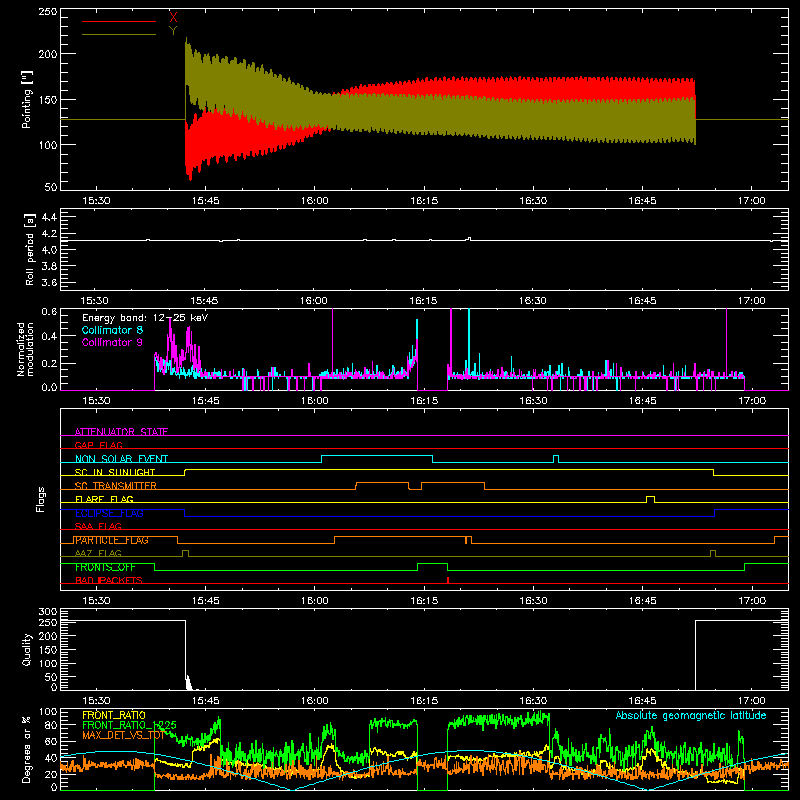
Task: Select the ECLIPSE_FLAG label
Action: tap(109, 513)
